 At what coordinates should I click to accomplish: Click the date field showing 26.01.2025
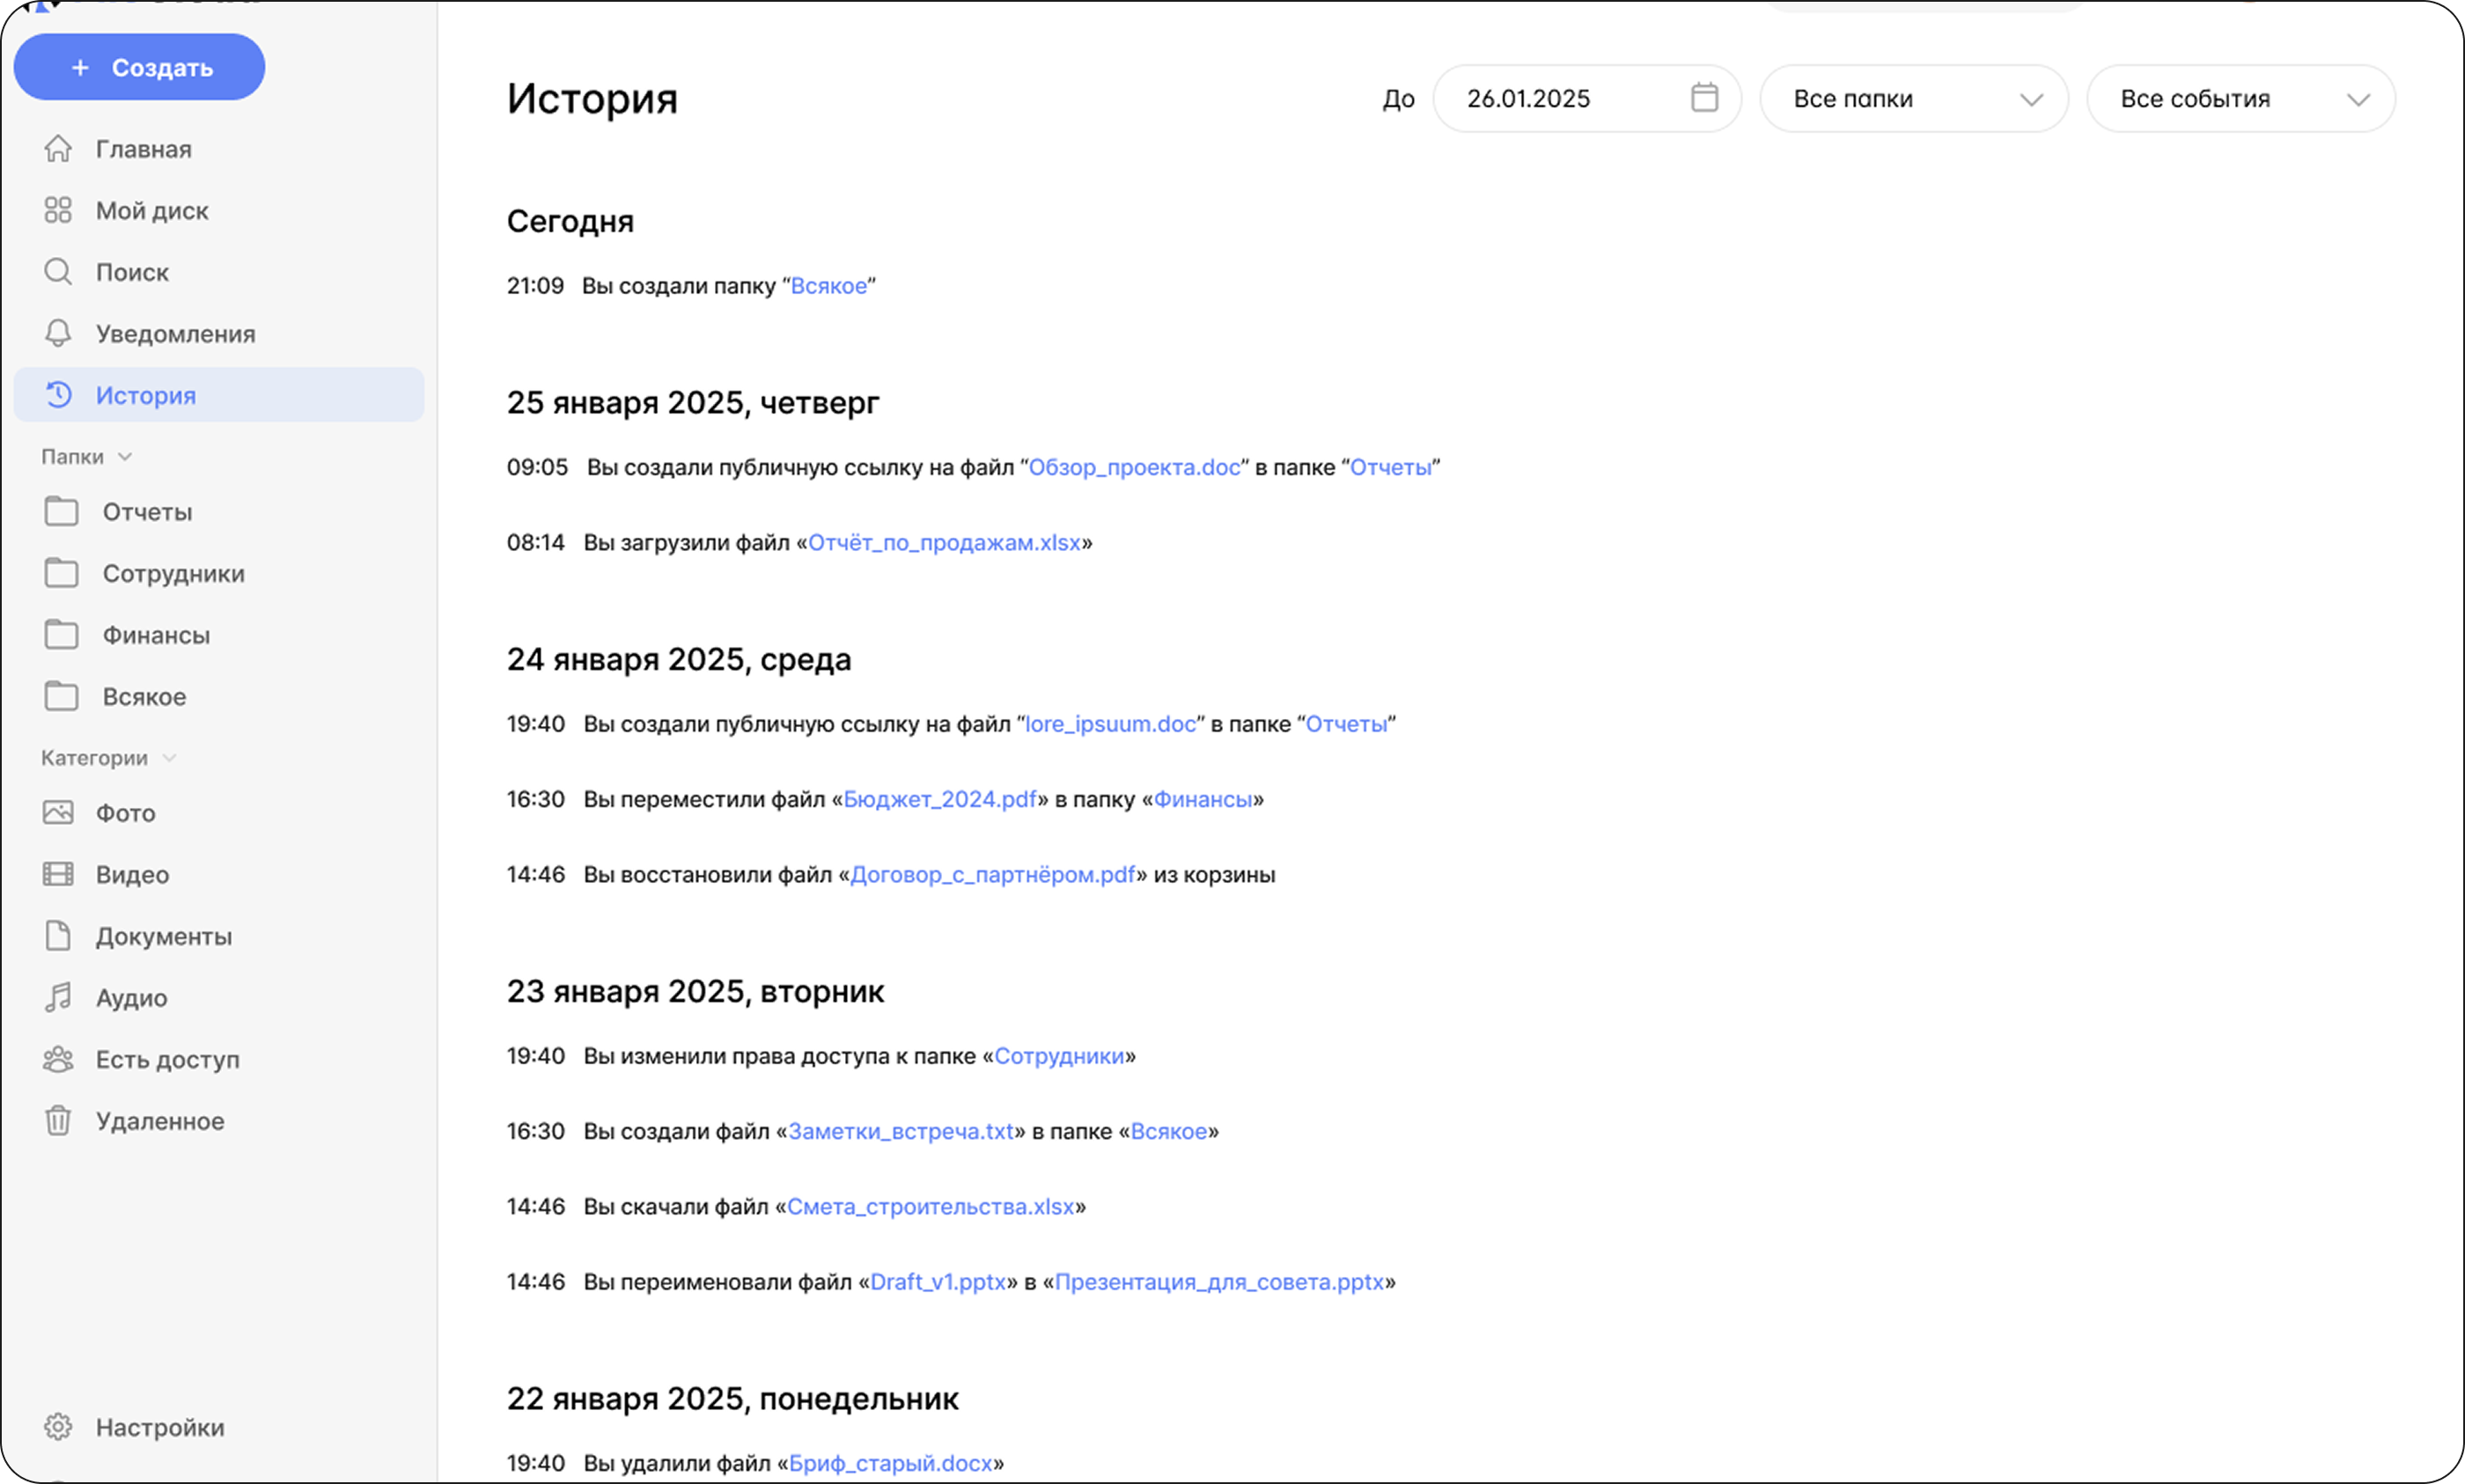coord(1587,99)
